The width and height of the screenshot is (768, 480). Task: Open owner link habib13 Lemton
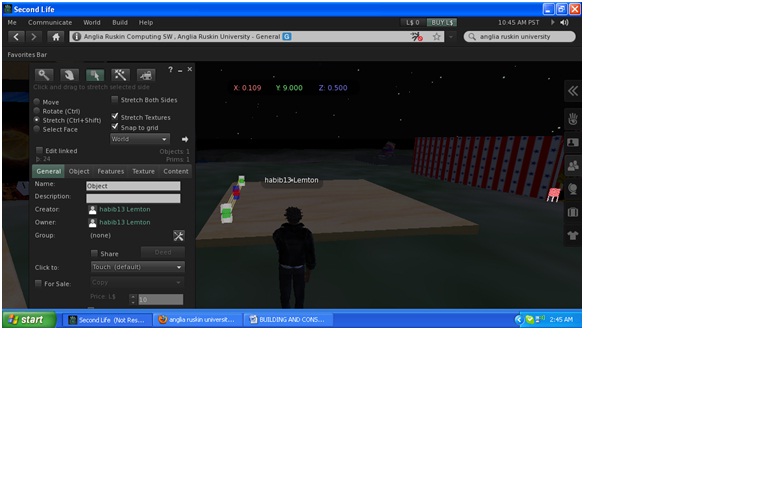click(x=125, y=222)
